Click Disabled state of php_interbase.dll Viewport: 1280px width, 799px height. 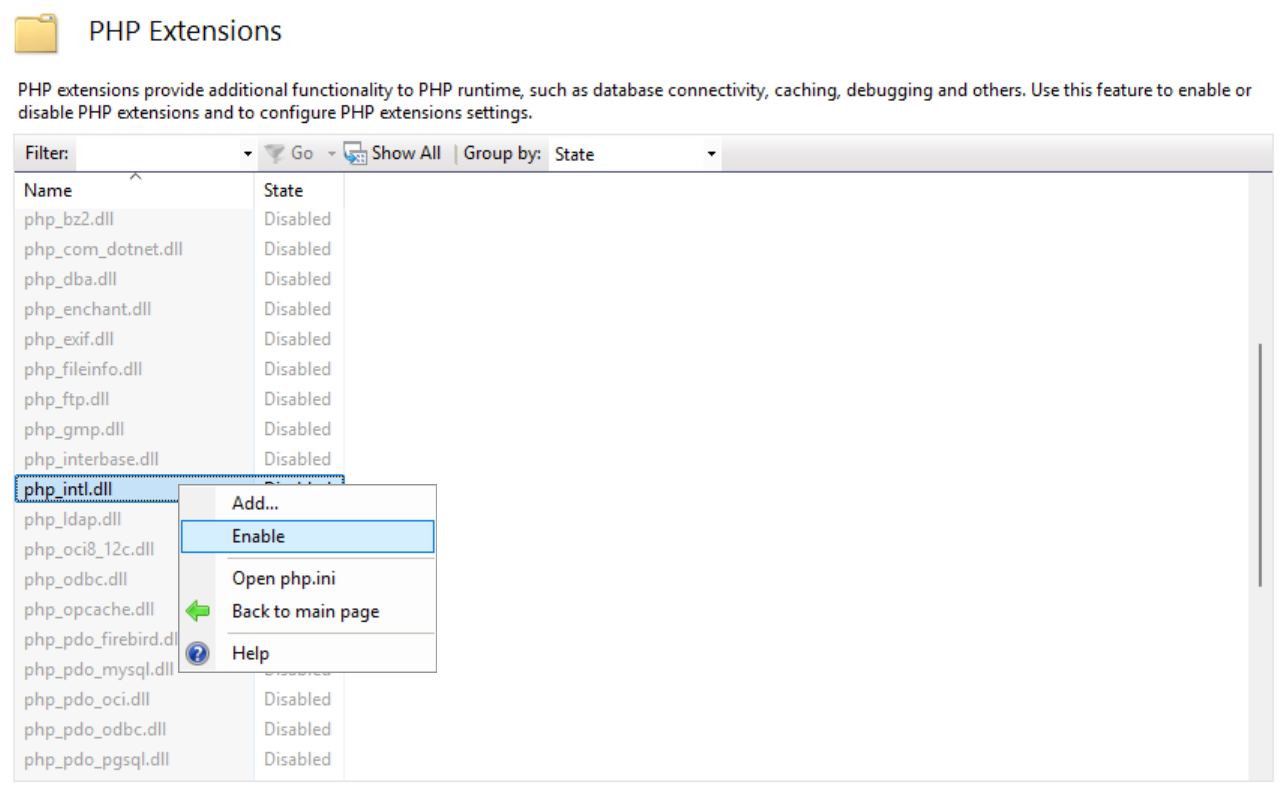(x=297, y=459)
